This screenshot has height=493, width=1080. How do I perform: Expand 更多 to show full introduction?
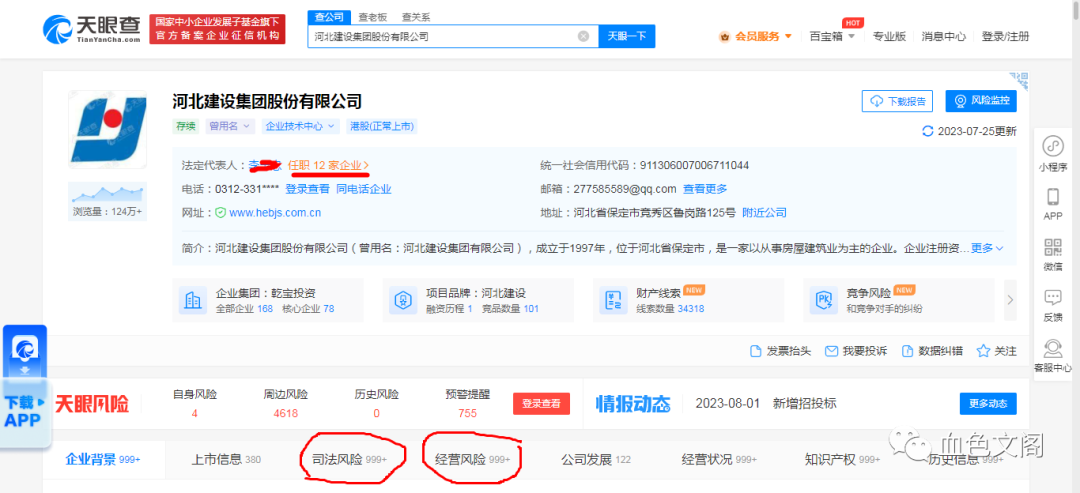[x=988, y=248]
